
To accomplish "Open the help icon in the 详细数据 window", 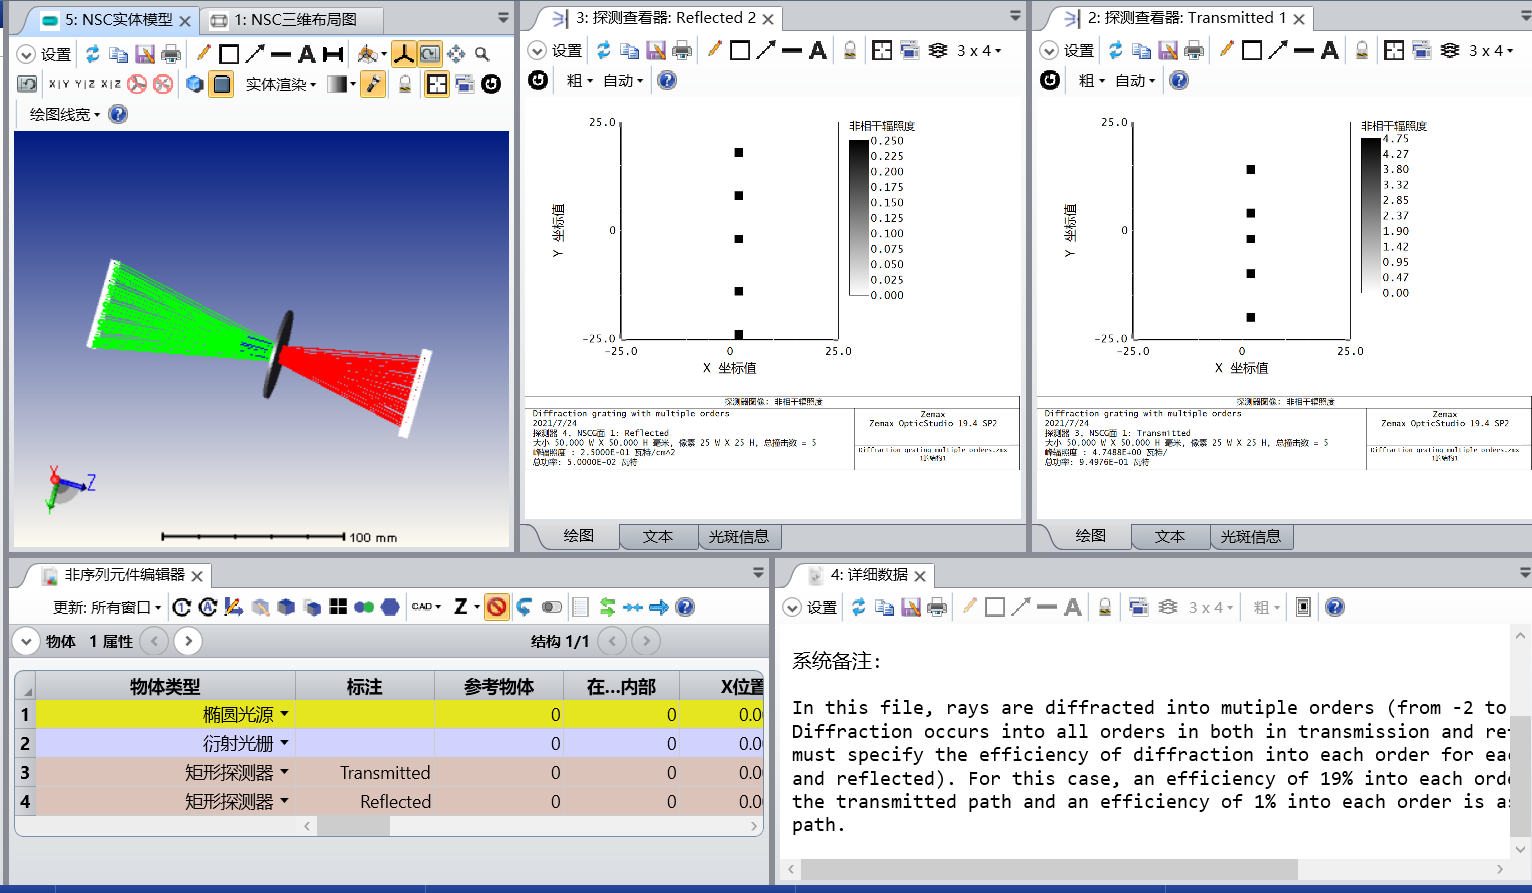I will click(1334, 607).
